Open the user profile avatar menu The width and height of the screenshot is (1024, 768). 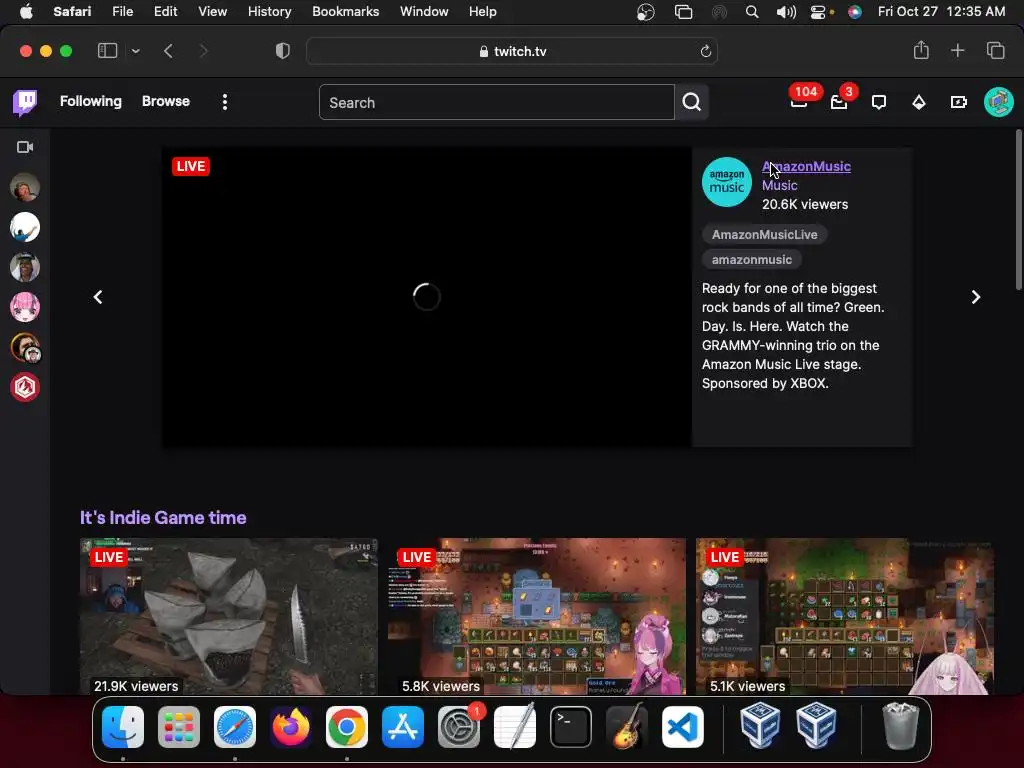(999, 102)
